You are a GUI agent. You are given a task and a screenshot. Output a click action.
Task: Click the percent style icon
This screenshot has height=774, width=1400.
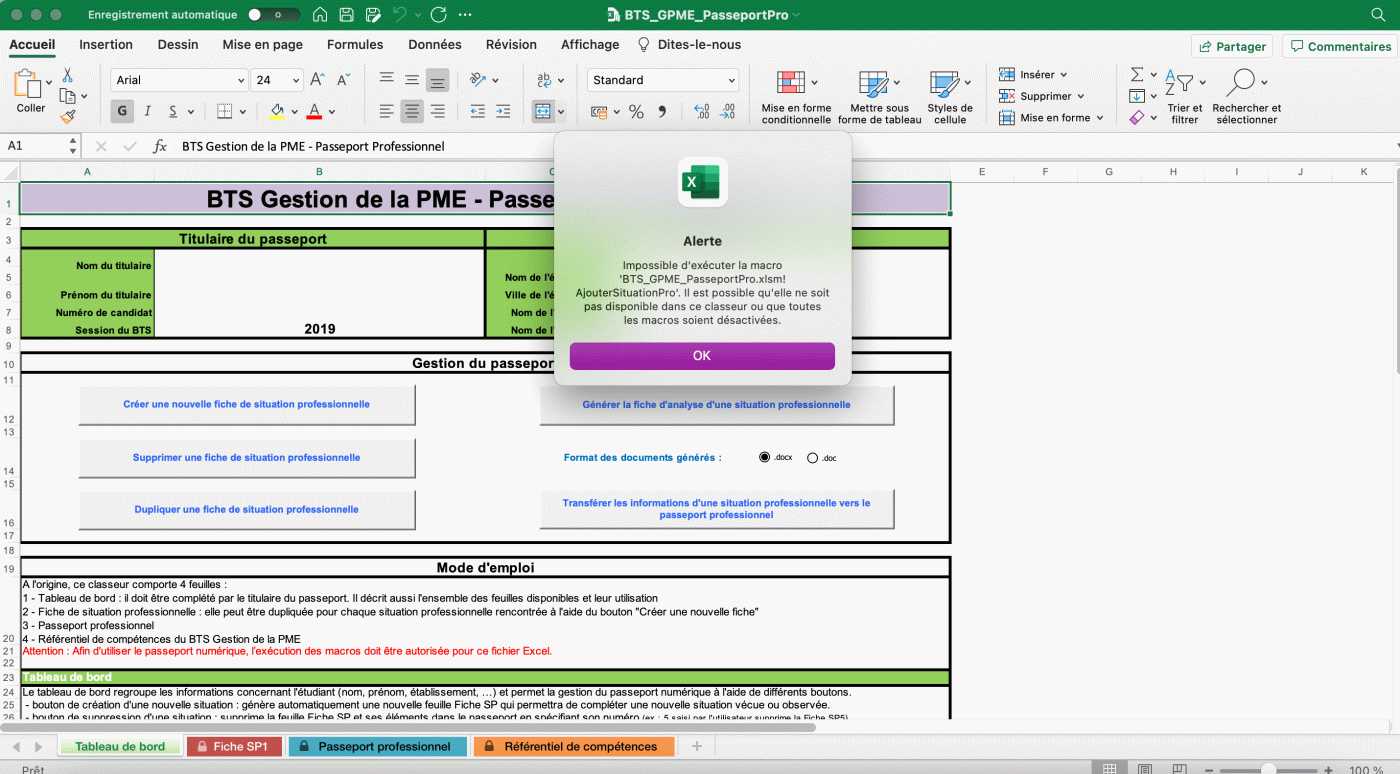(x=636, y=112)
